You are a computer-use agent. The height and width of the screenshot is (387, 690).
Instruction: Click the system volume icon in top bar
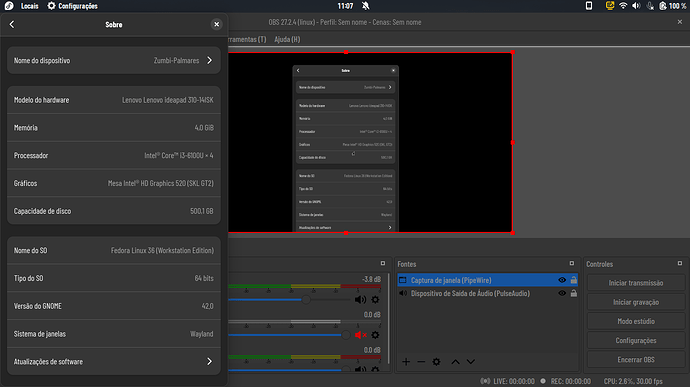coord(636,6)
